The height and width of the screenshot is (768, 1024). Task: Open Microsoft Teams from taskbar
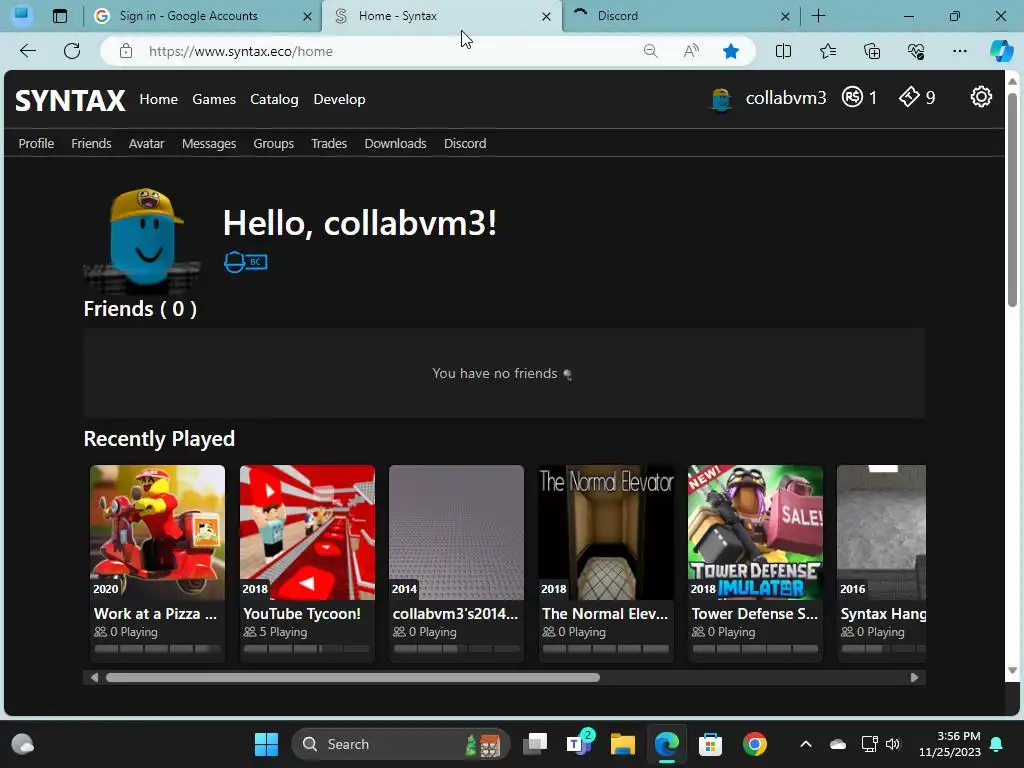click(580, 744)
